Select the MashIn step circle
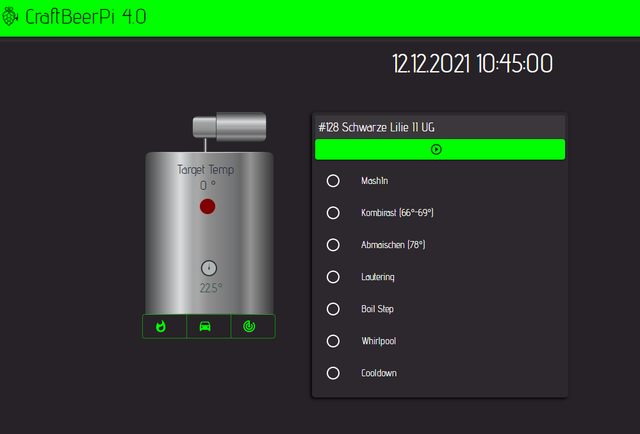The height and width of the screenshot is (434, 640). 333,181
